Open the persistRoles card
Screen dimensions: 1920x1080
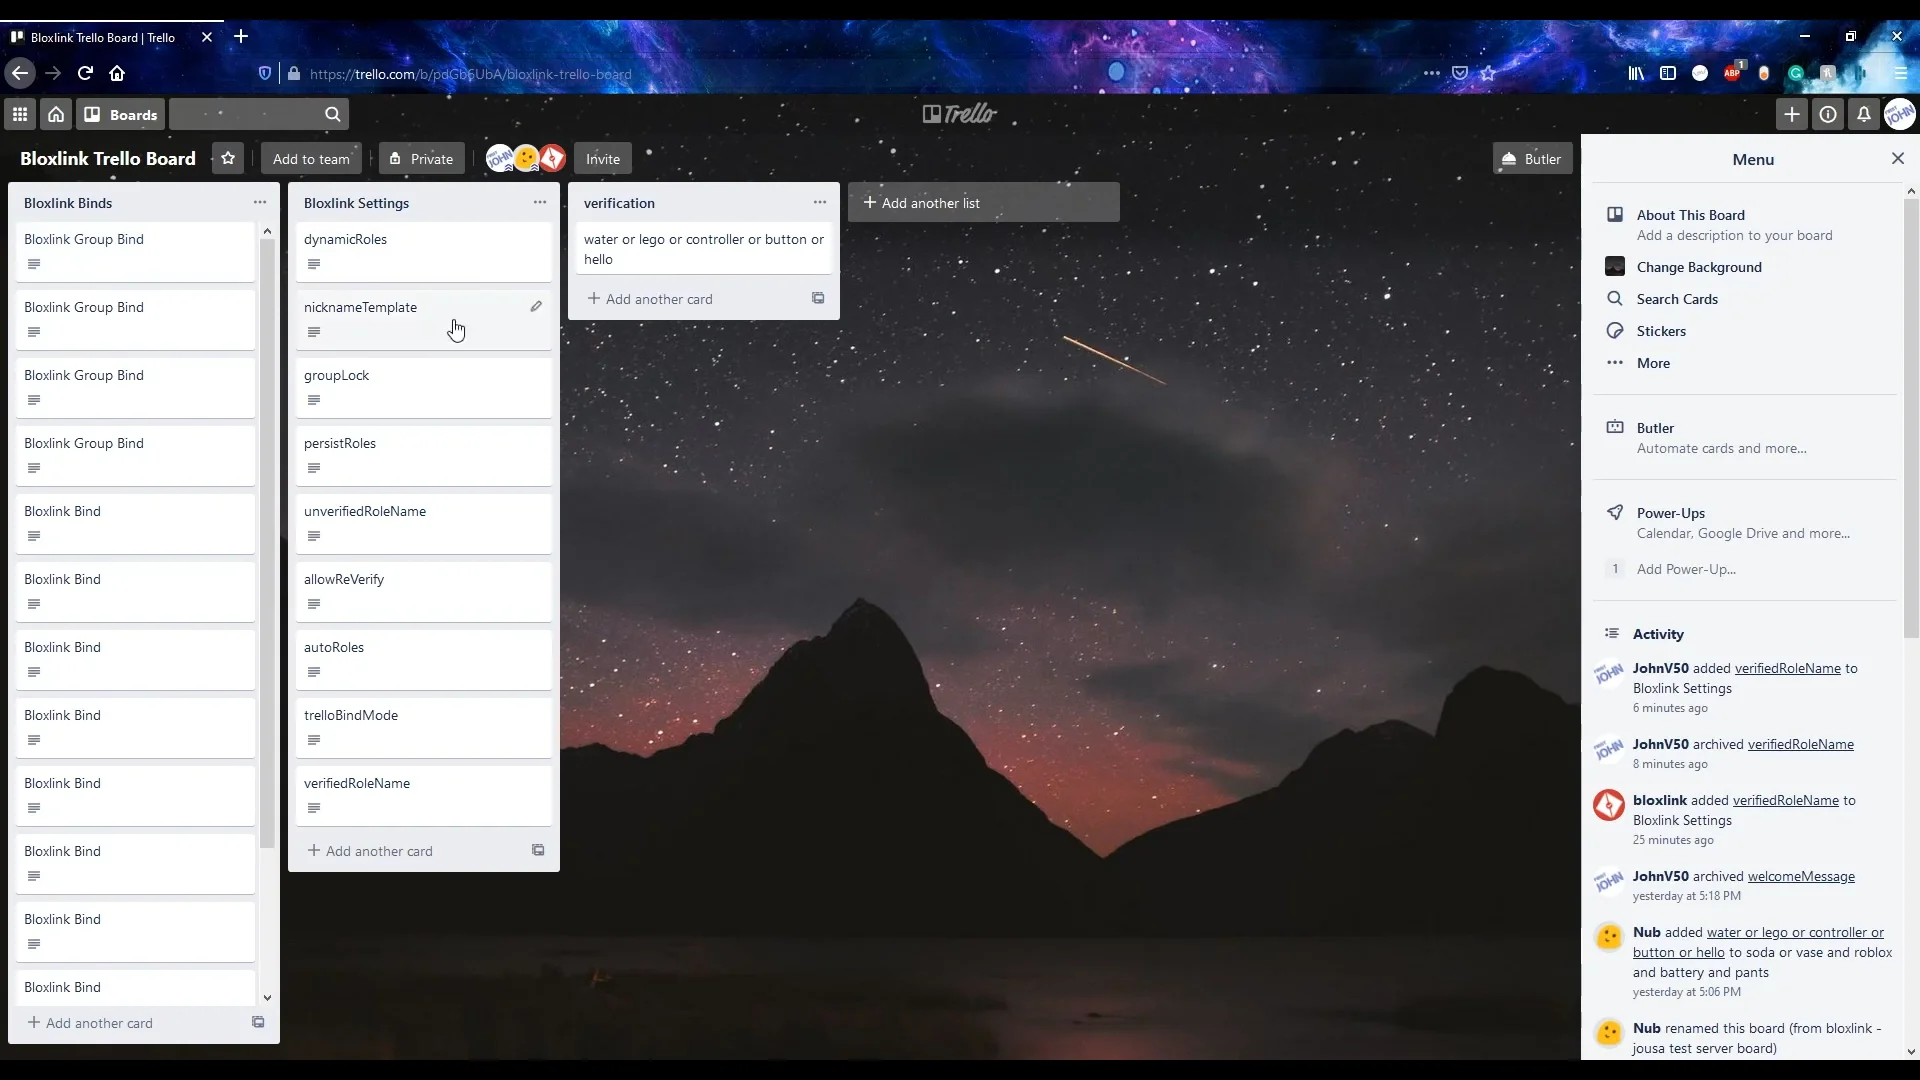(423, 455)
